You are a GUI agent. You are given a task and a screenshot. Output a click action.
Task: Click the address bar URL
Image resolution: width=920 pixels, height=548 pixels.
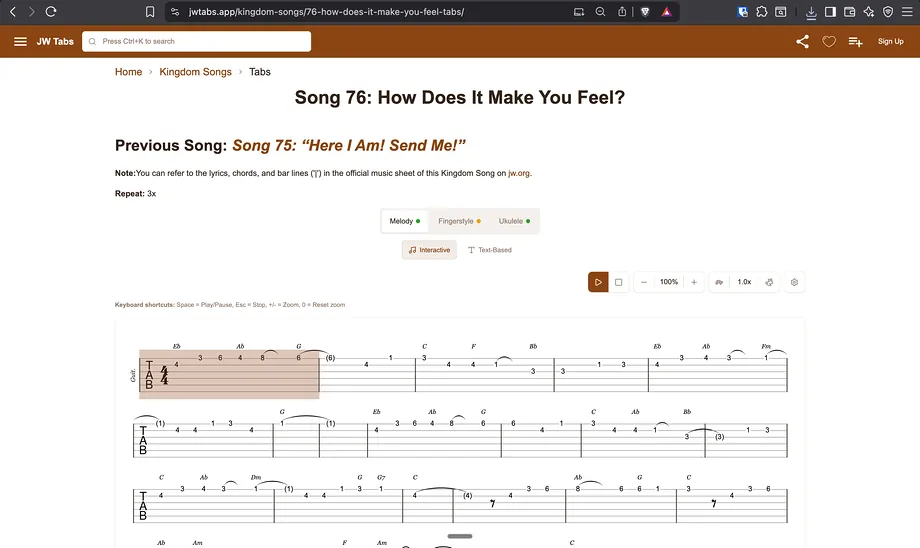[326, 12]
